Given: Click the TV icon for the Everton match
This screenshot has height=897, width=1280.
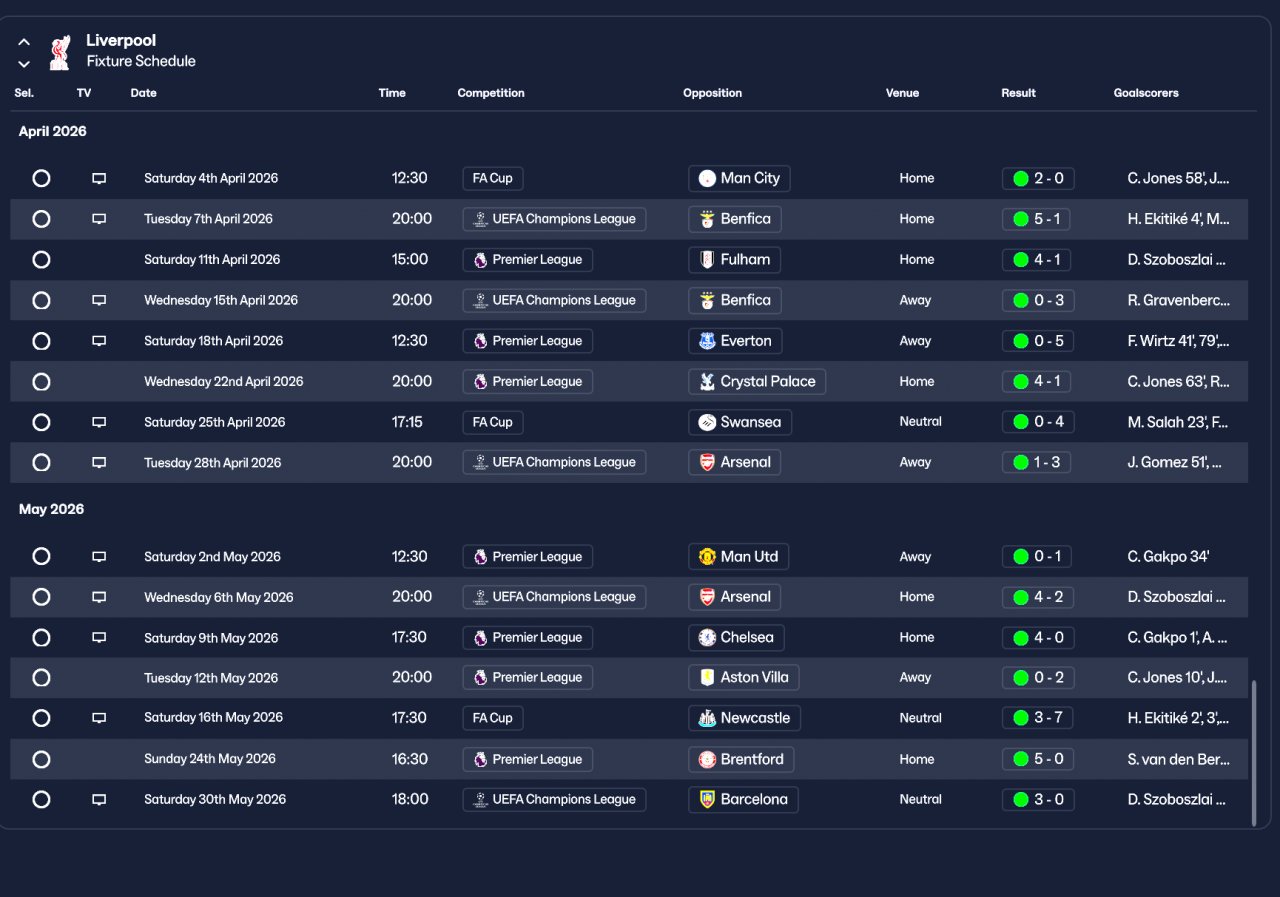Looking at the screenshot, I should pos(99,341).
